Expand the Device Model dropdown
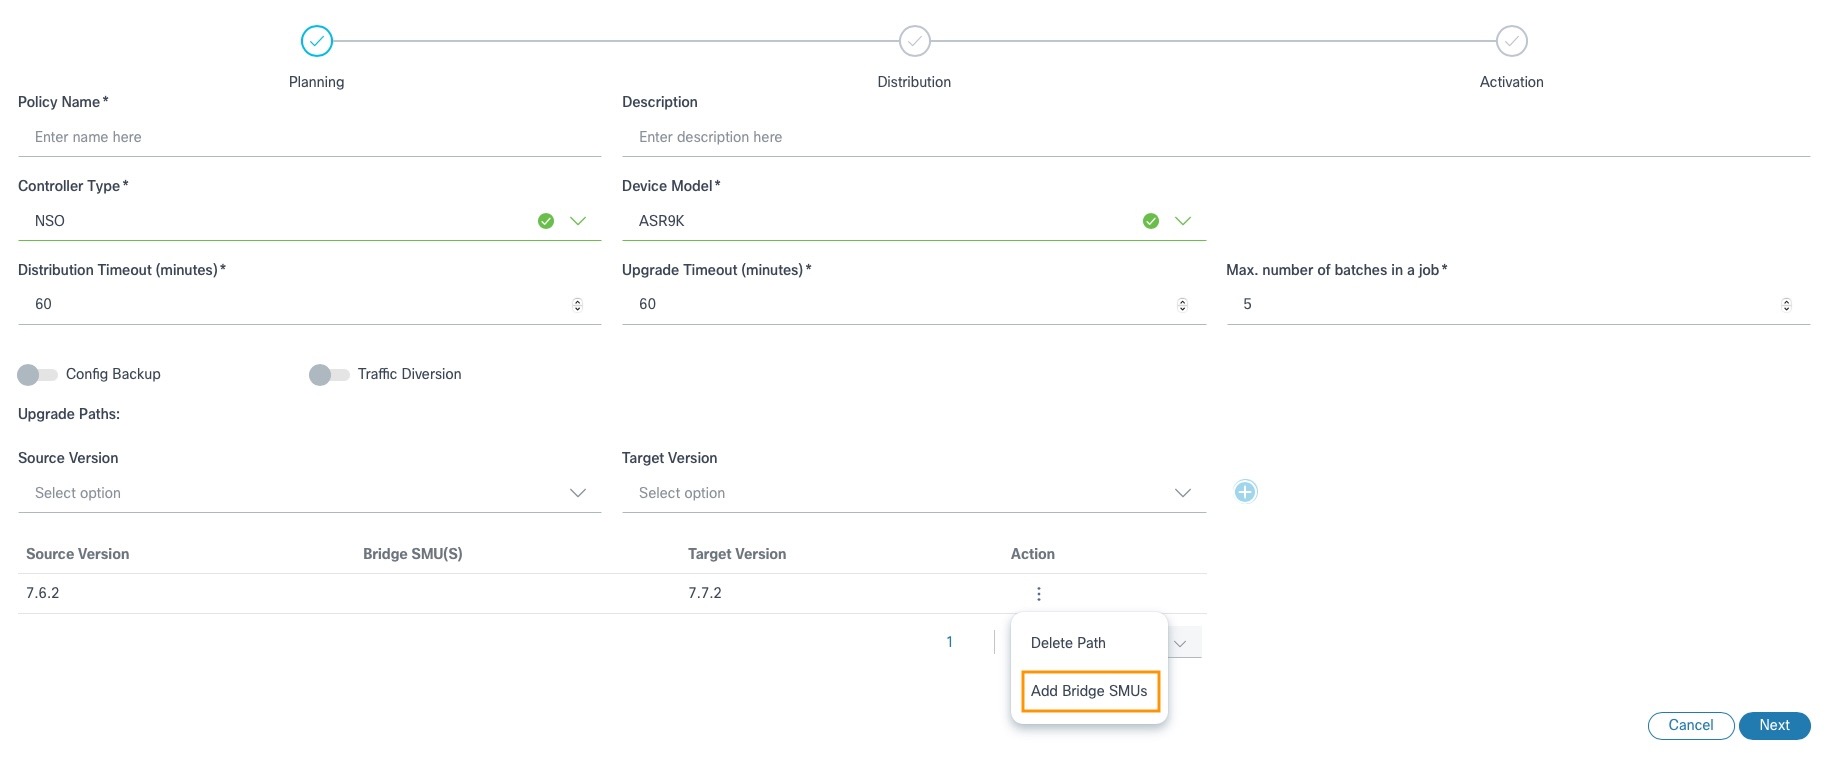This screenshot has height=761, width=1834. coord(1183,221)
